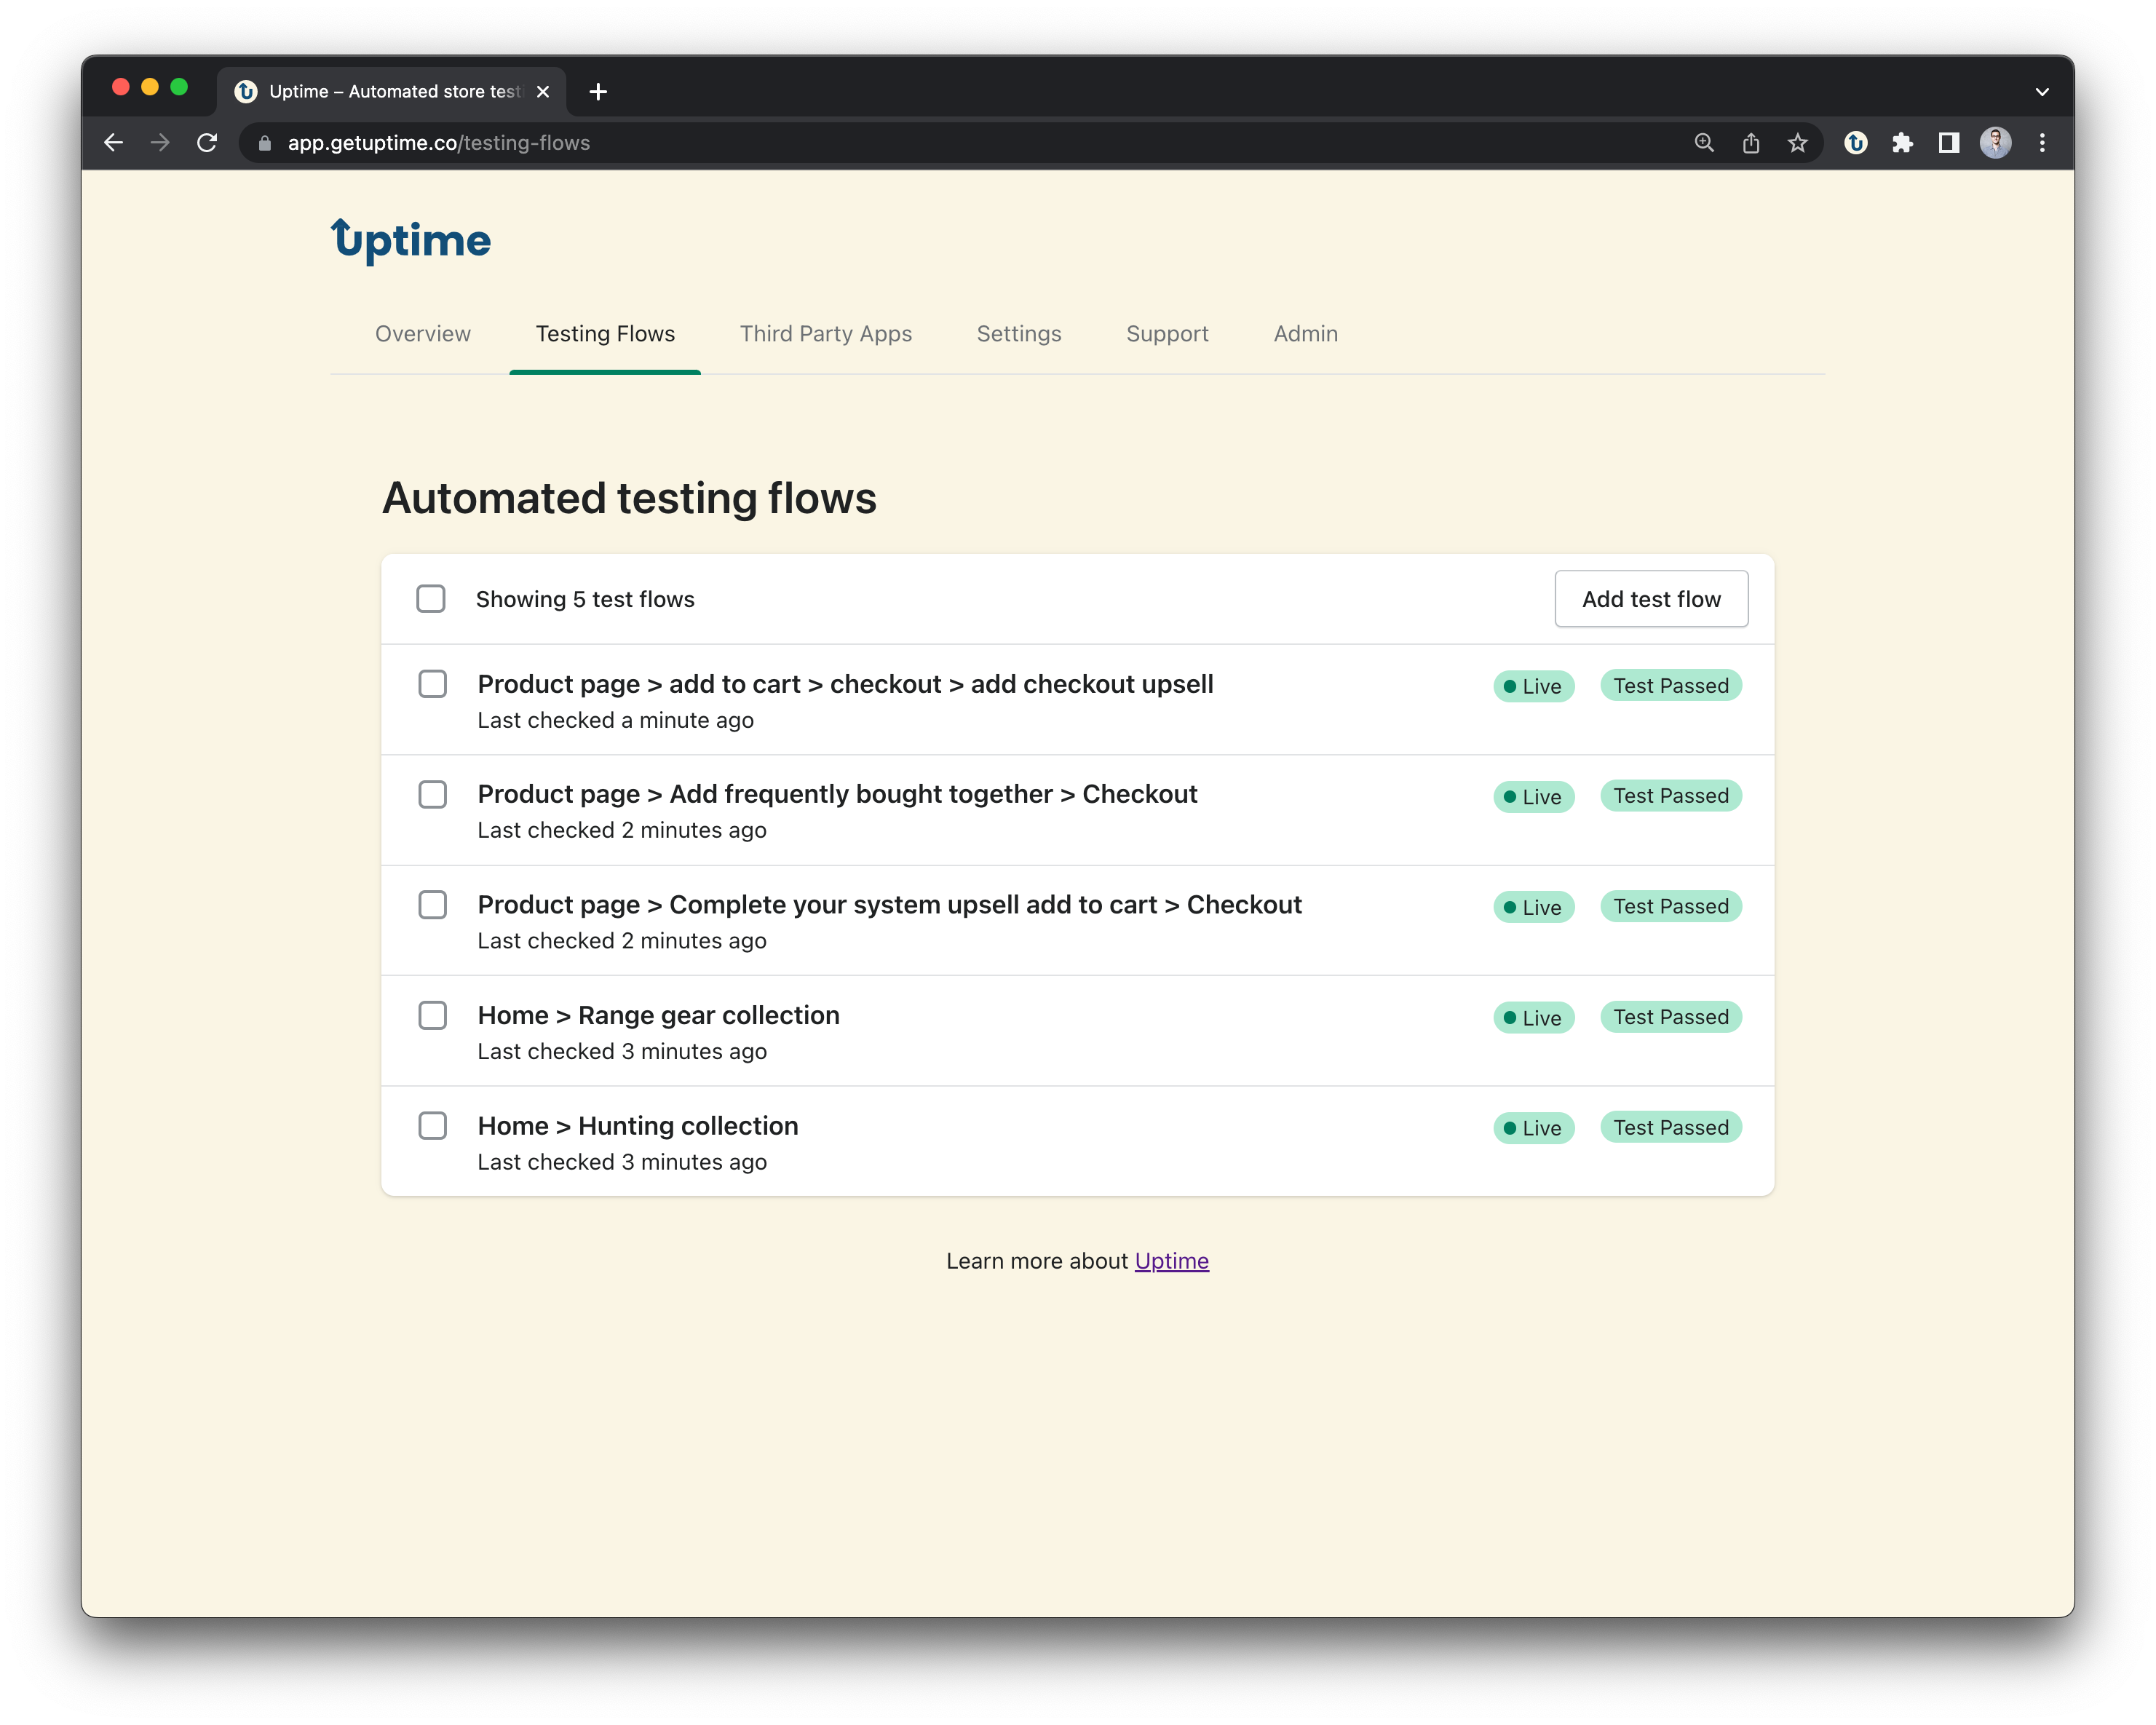Viewport: 2156px width, 1725px height.
Task: Check the Complete your system upsell flow
Action: click(433, 905)
